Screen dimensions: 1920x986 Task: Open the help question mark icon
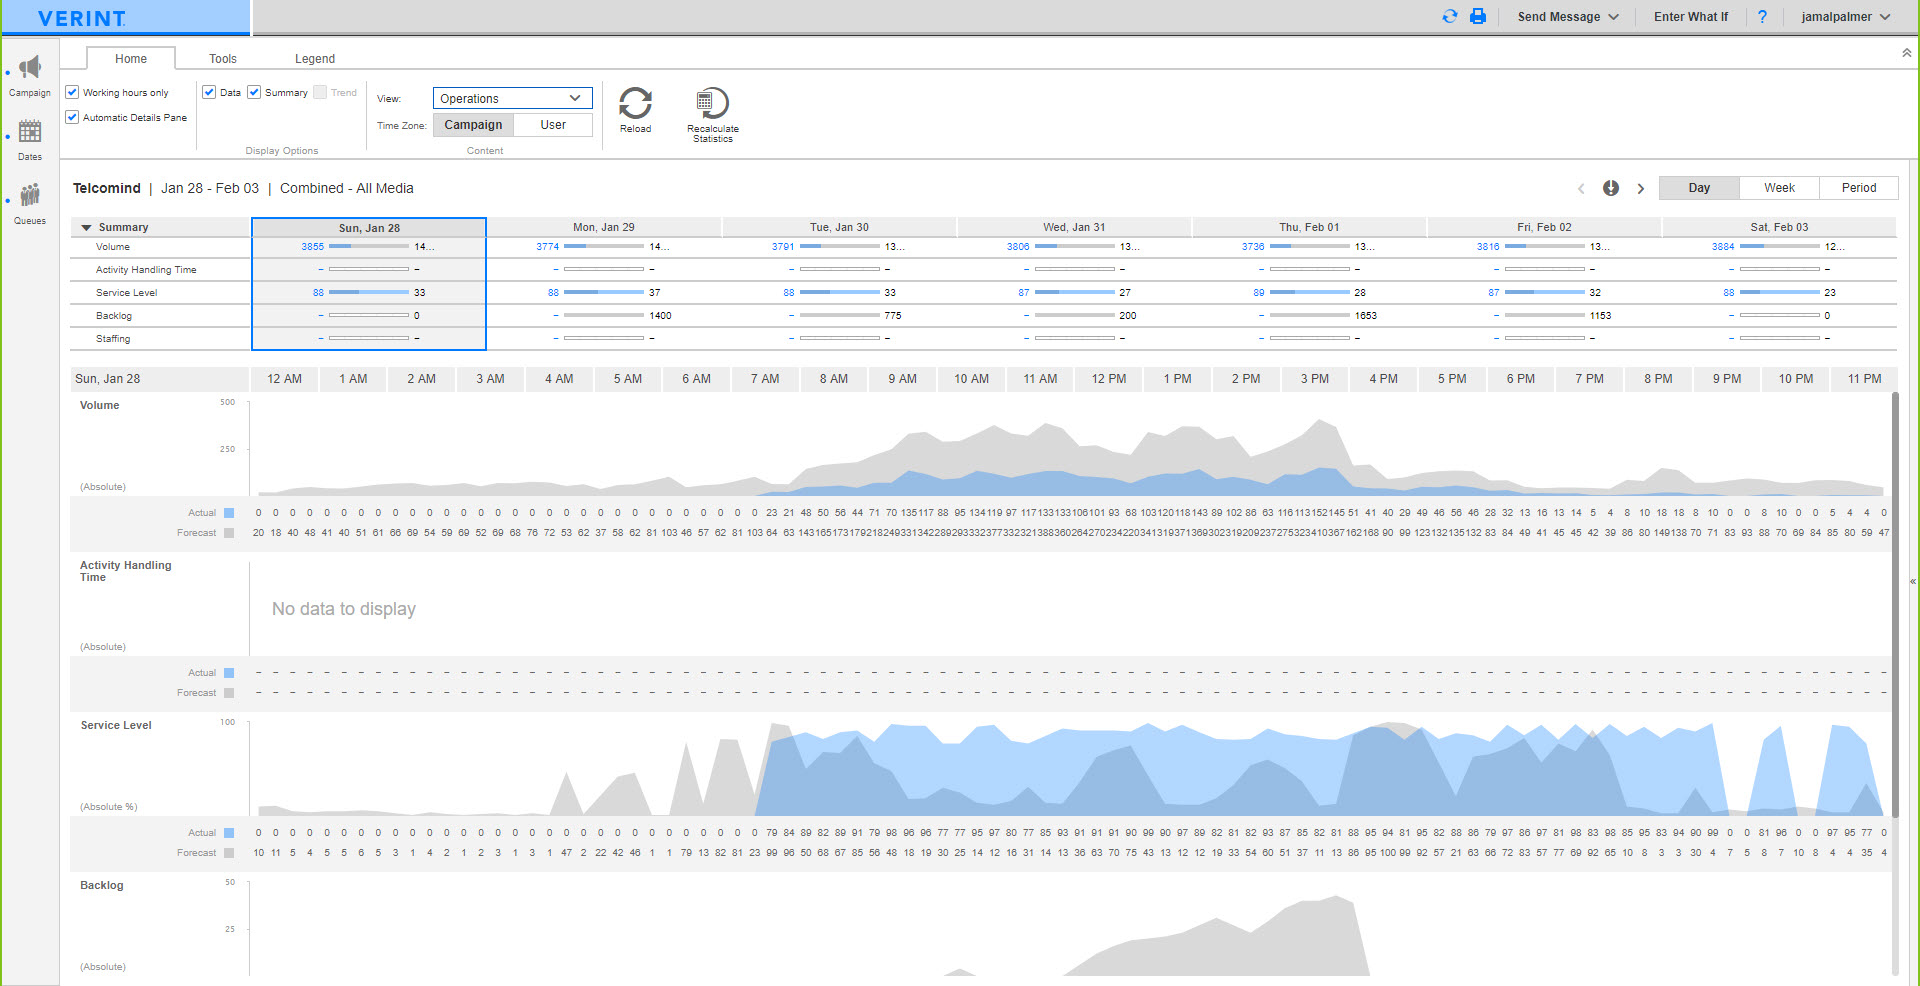pos(1762,17)
